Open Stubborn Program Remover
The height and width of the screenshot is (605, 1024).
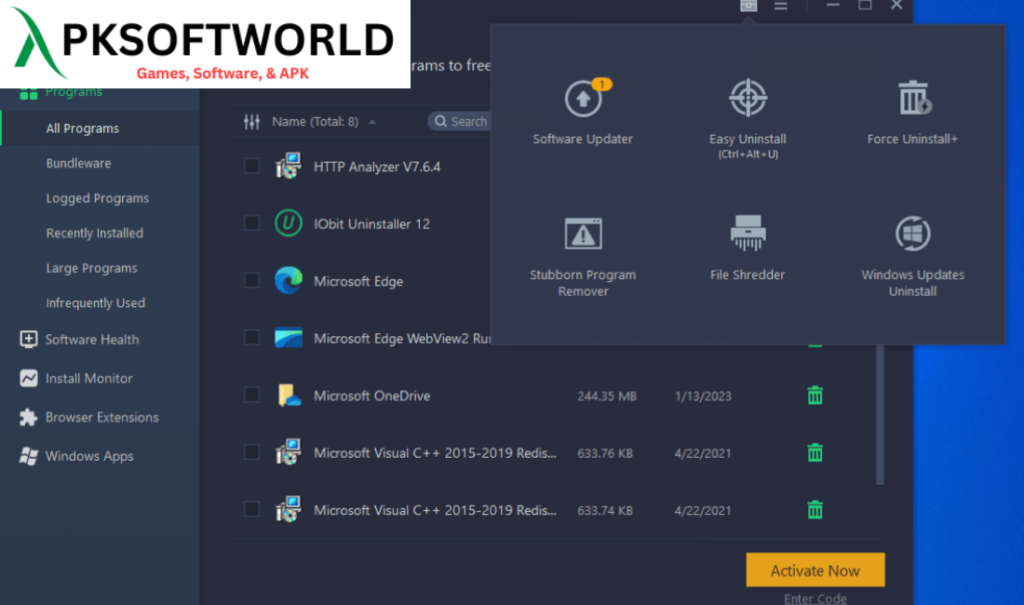[x=583, y=256]
